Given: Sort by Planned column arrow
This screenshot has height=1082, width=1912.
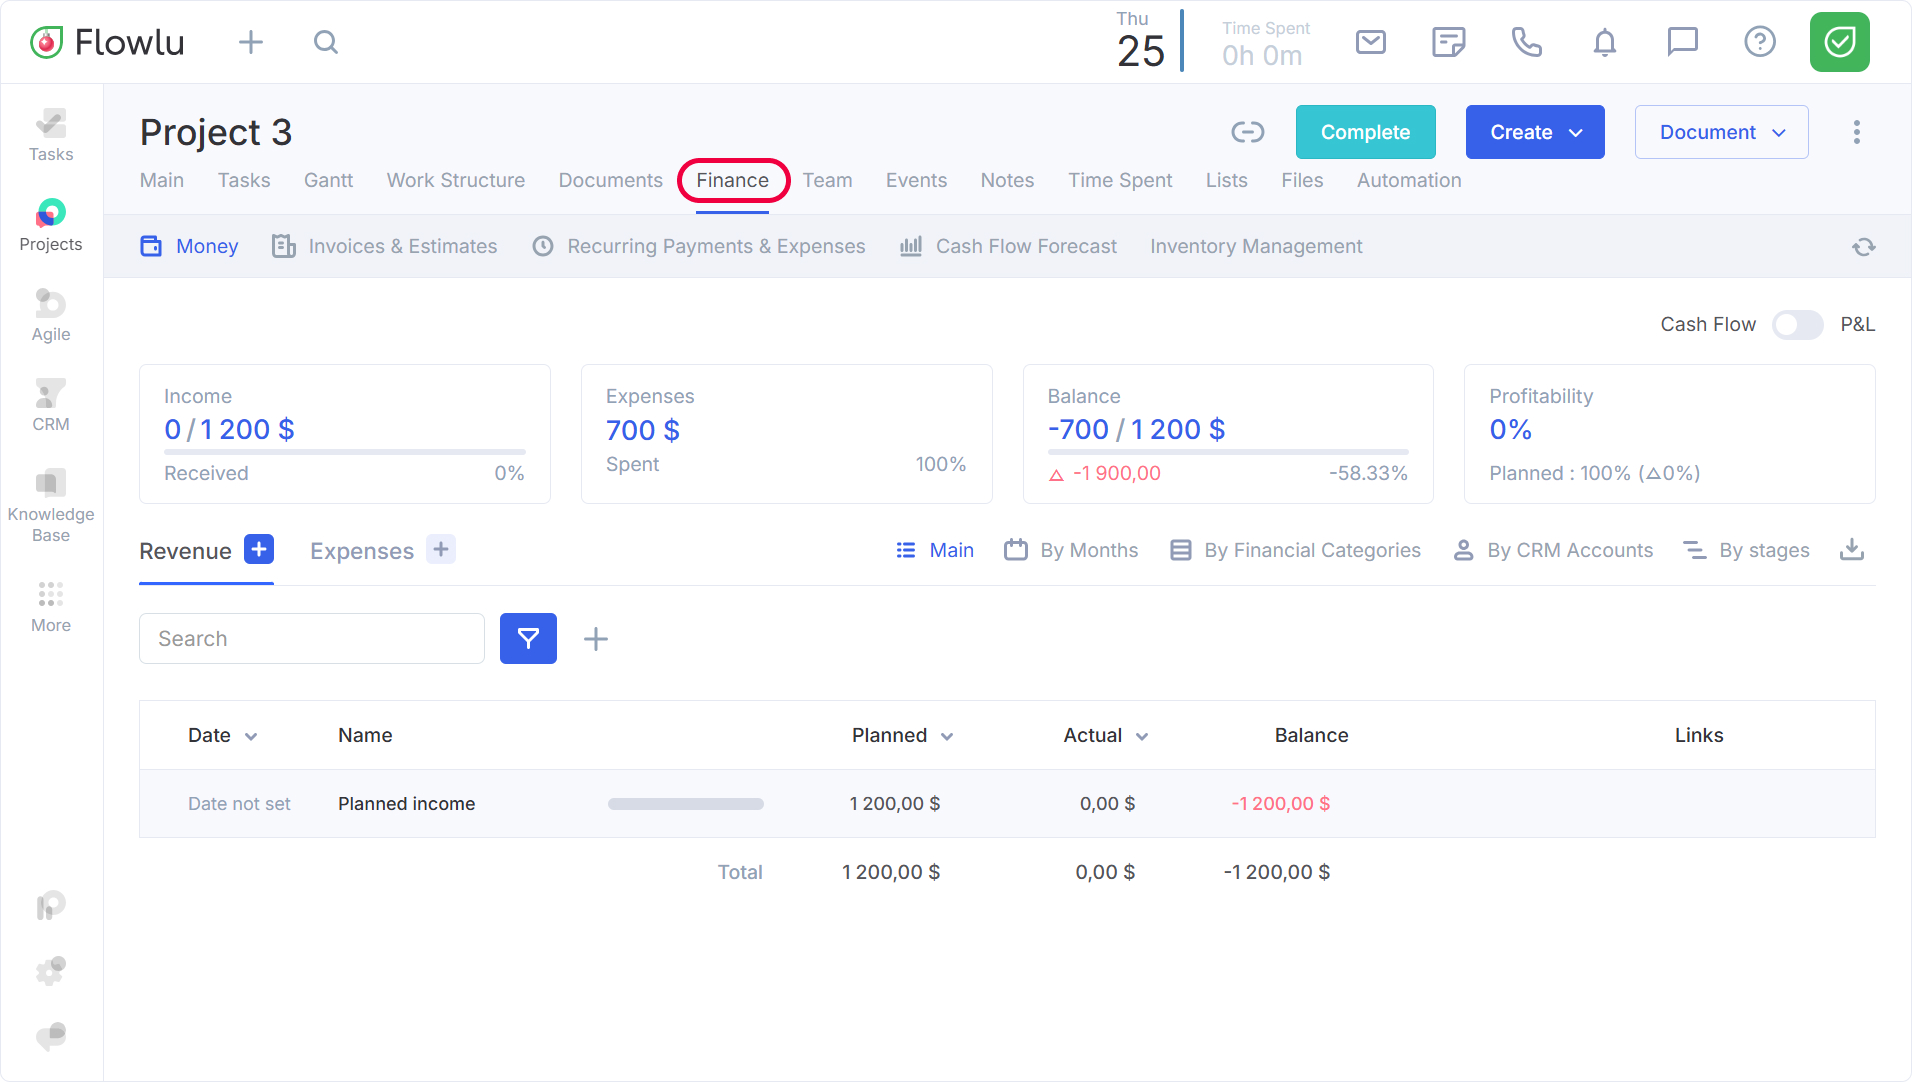Looking at the screenshot, I should point(947,737).
